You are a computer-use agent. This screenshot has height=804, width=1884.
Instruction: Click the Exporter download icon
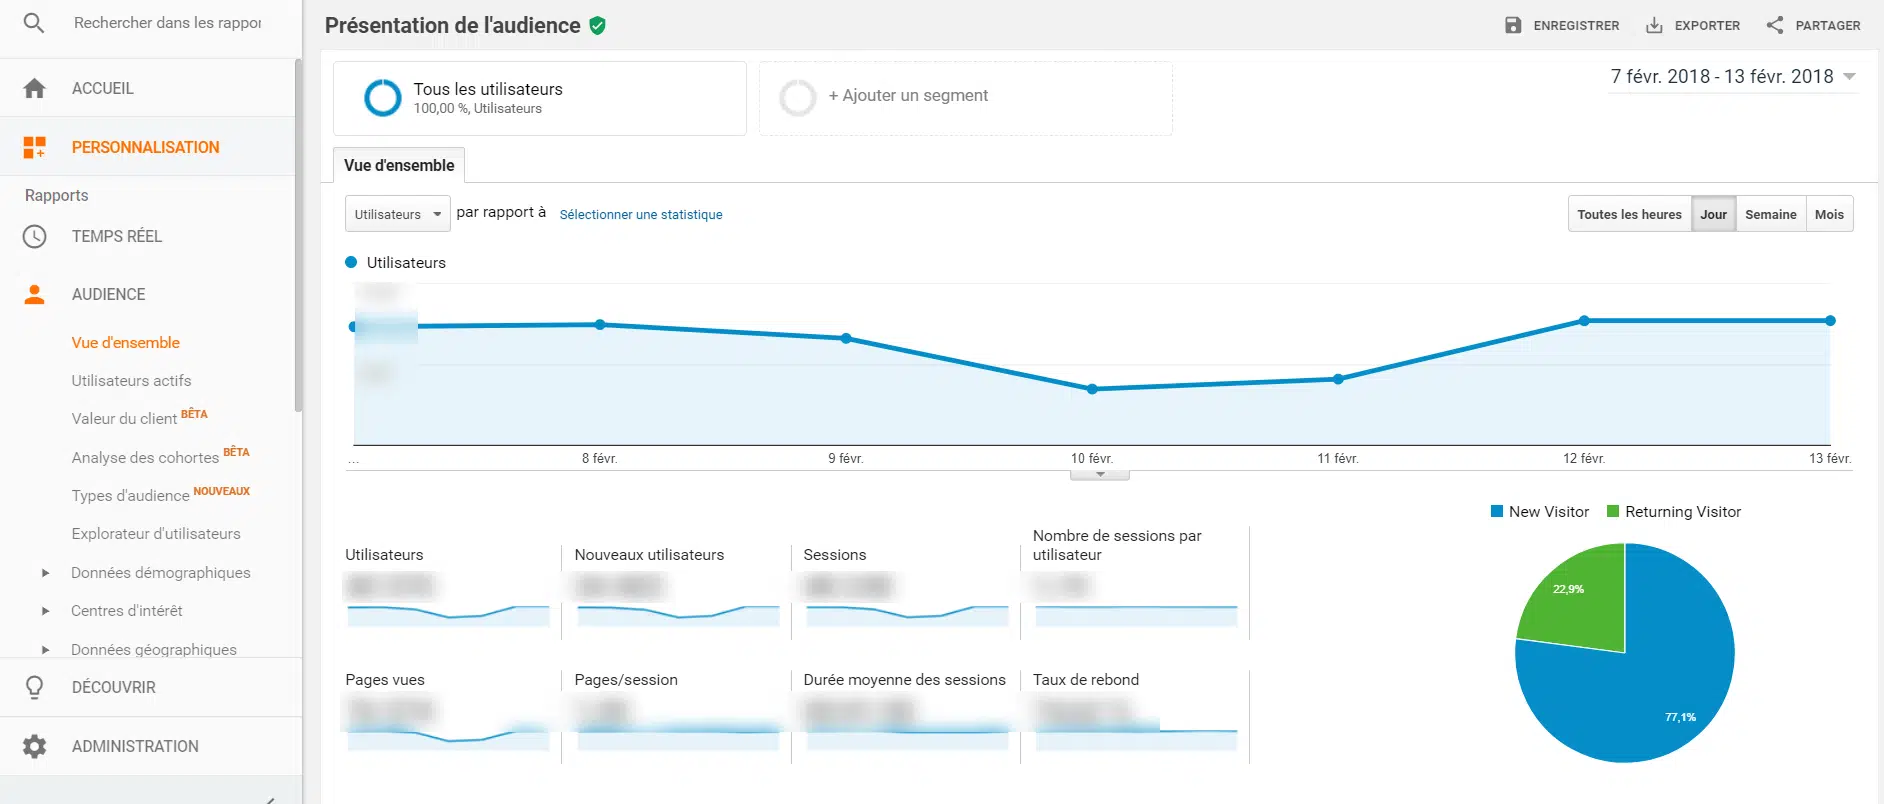coord(1654,25)
